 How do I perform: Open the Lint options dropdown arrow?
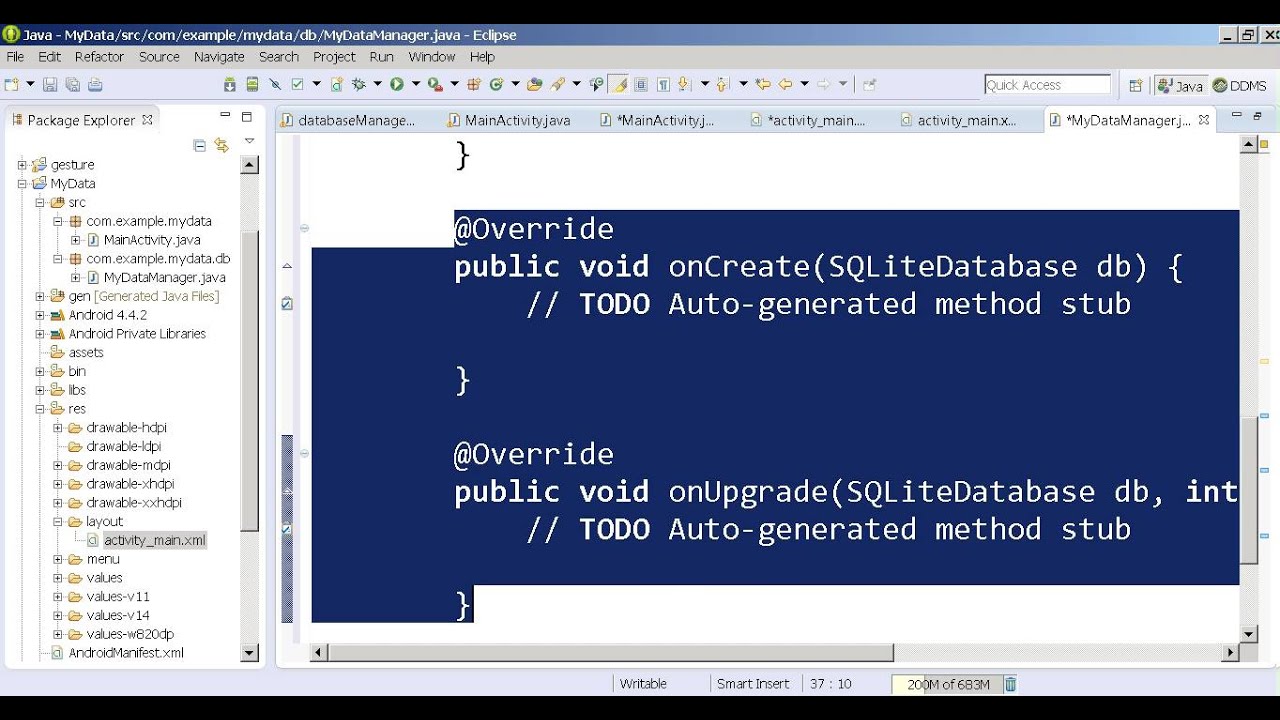(x=316, y=85)
